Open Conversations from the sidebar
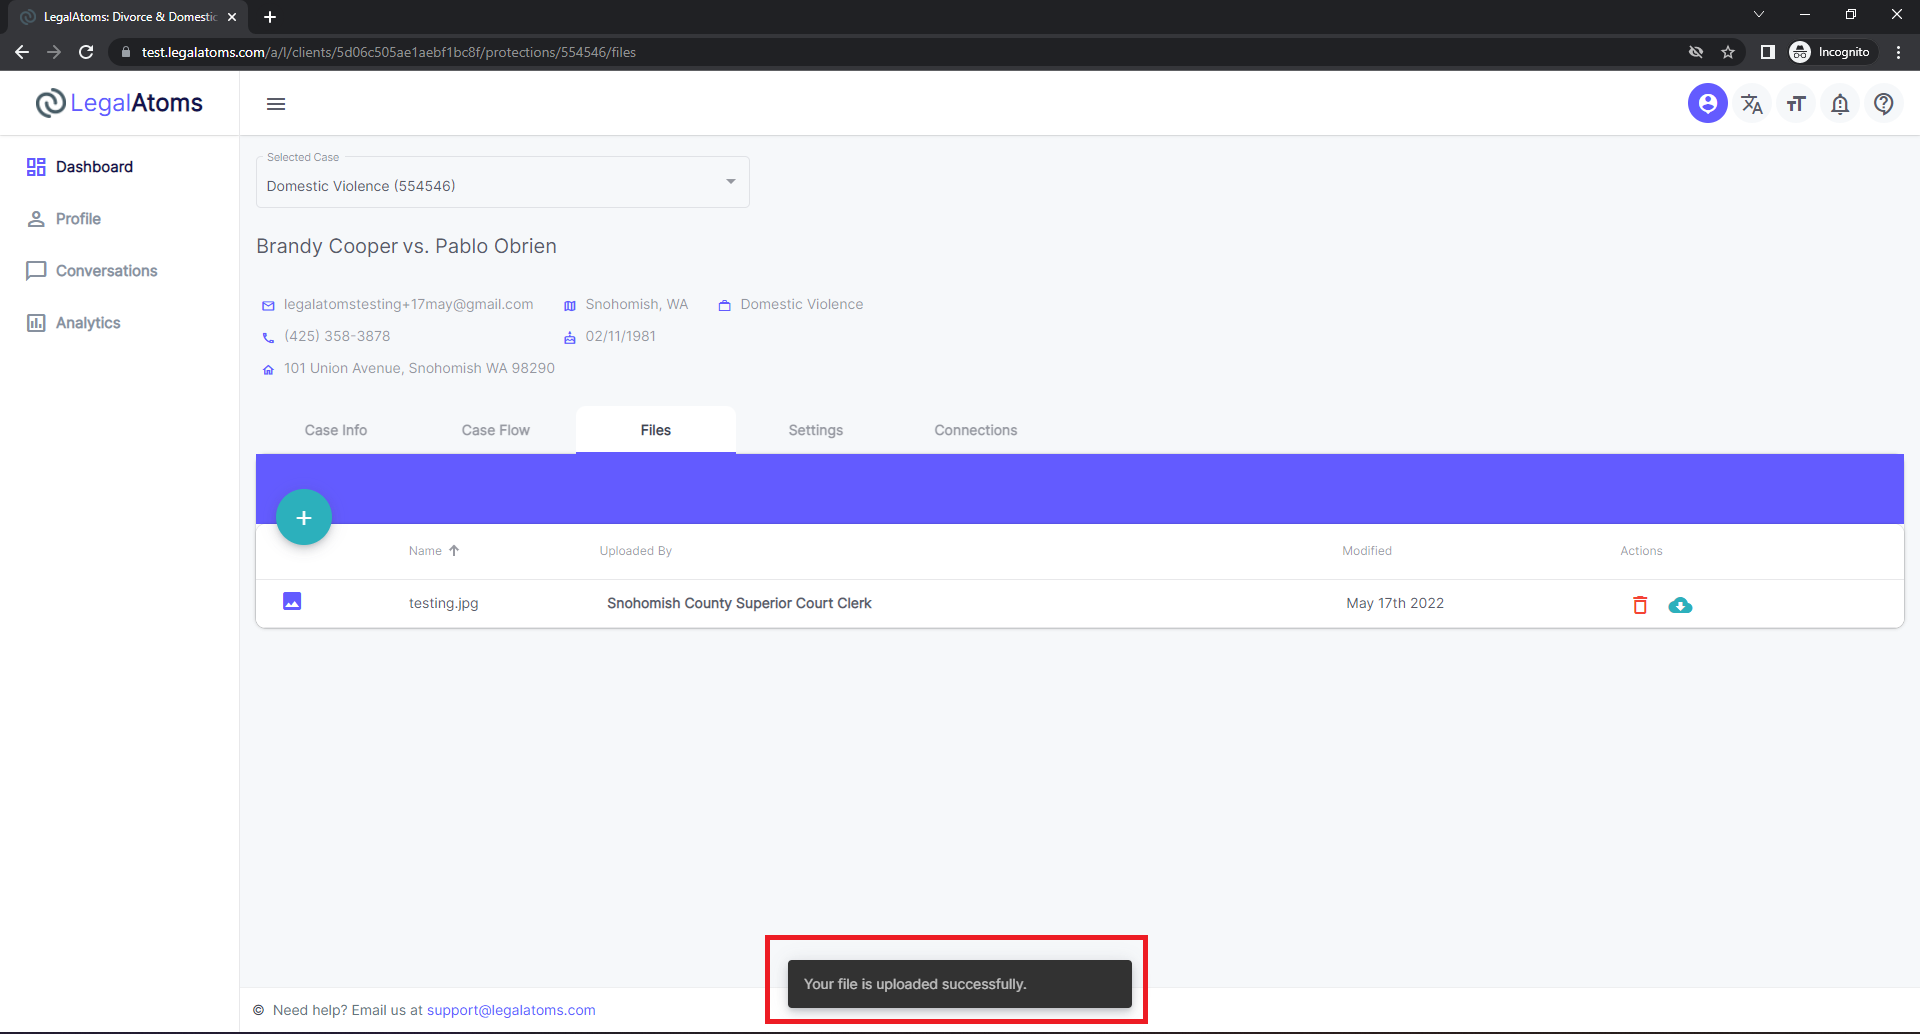Viewport: 1920px width, 1034px height. pyautogui.click(x=106, y=270)
